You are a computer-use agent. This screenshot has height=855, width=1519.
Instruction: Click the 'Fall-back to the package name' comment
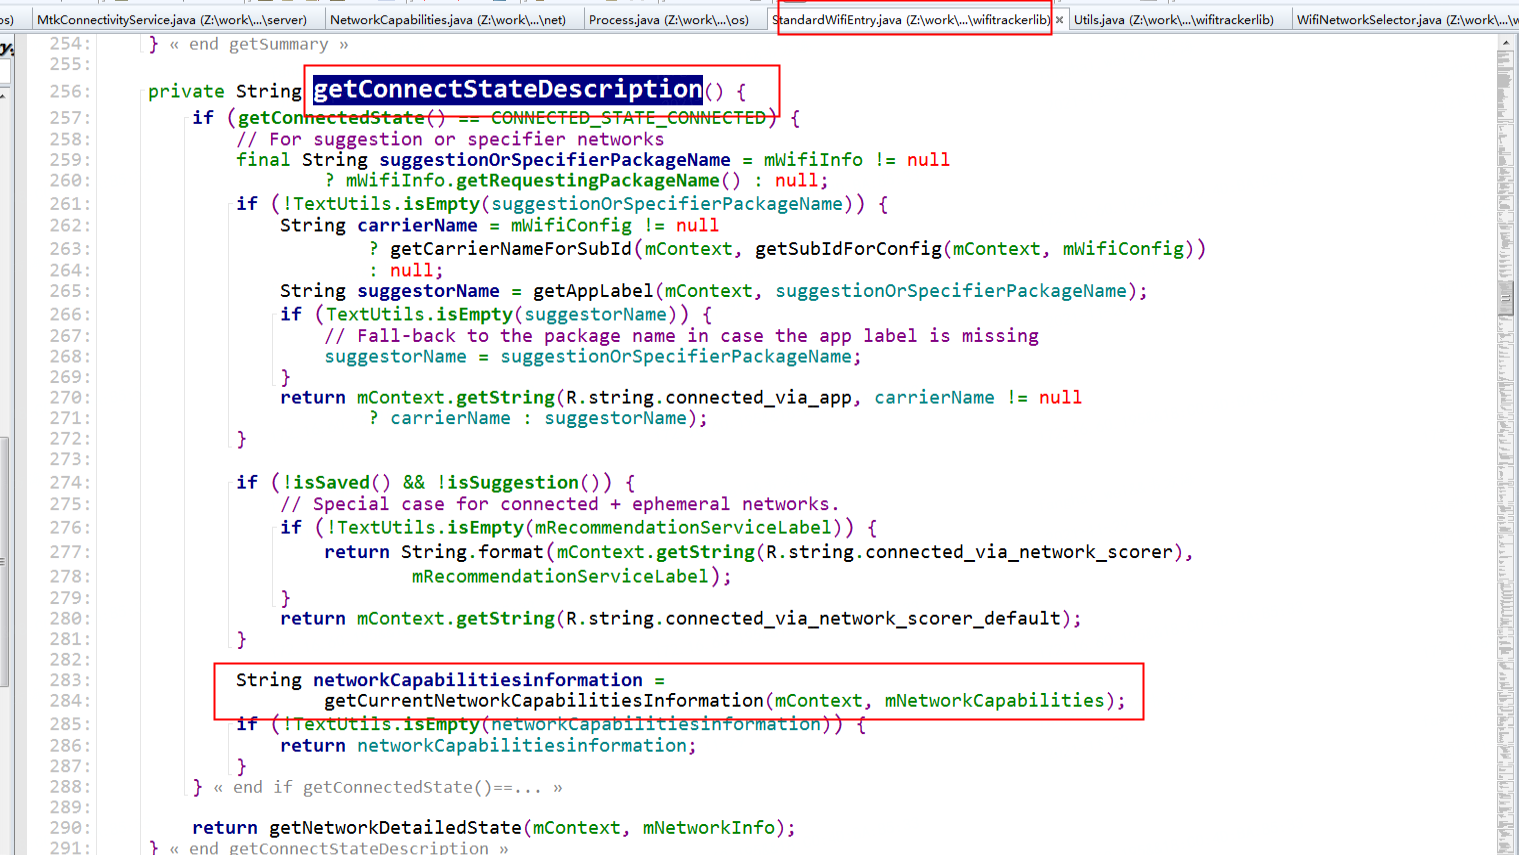click(681, 336)
